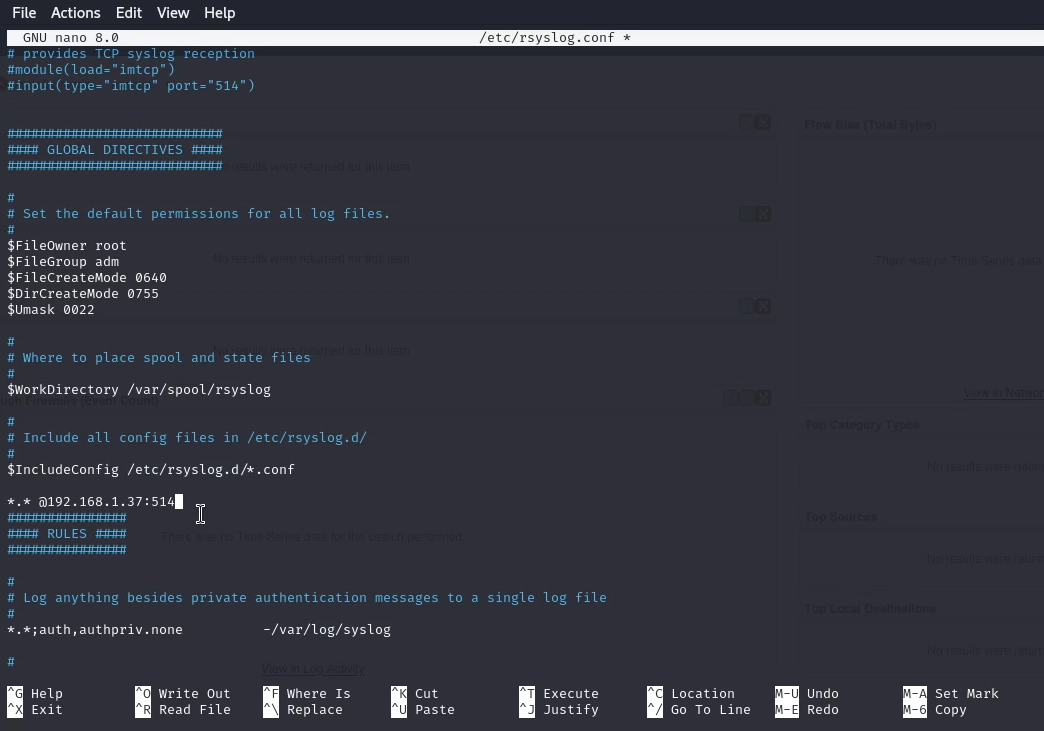Click the 'Set the default permissions' comment
Screen dimensions: 1044x731
198,214
